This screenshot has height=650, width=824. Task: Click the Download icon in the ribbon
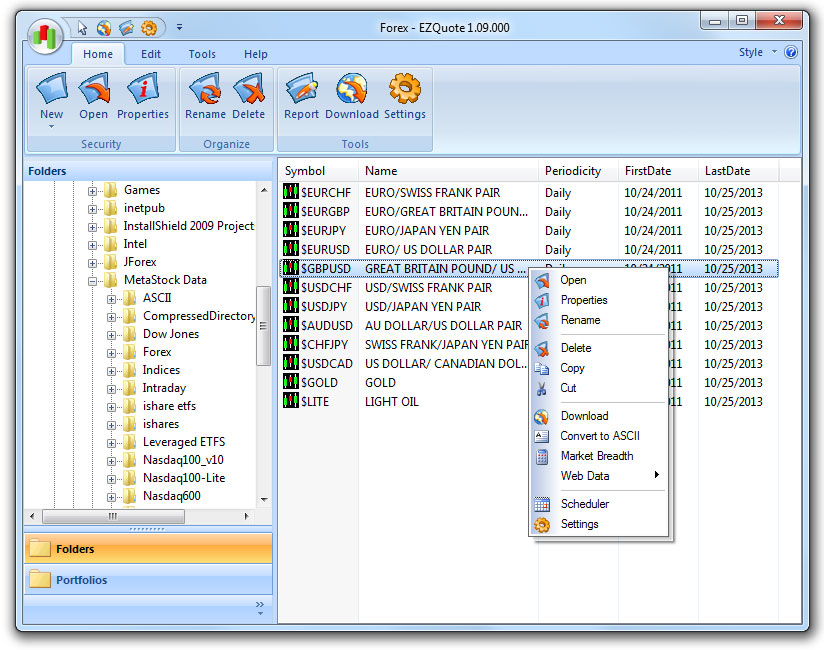click(351, 98)
